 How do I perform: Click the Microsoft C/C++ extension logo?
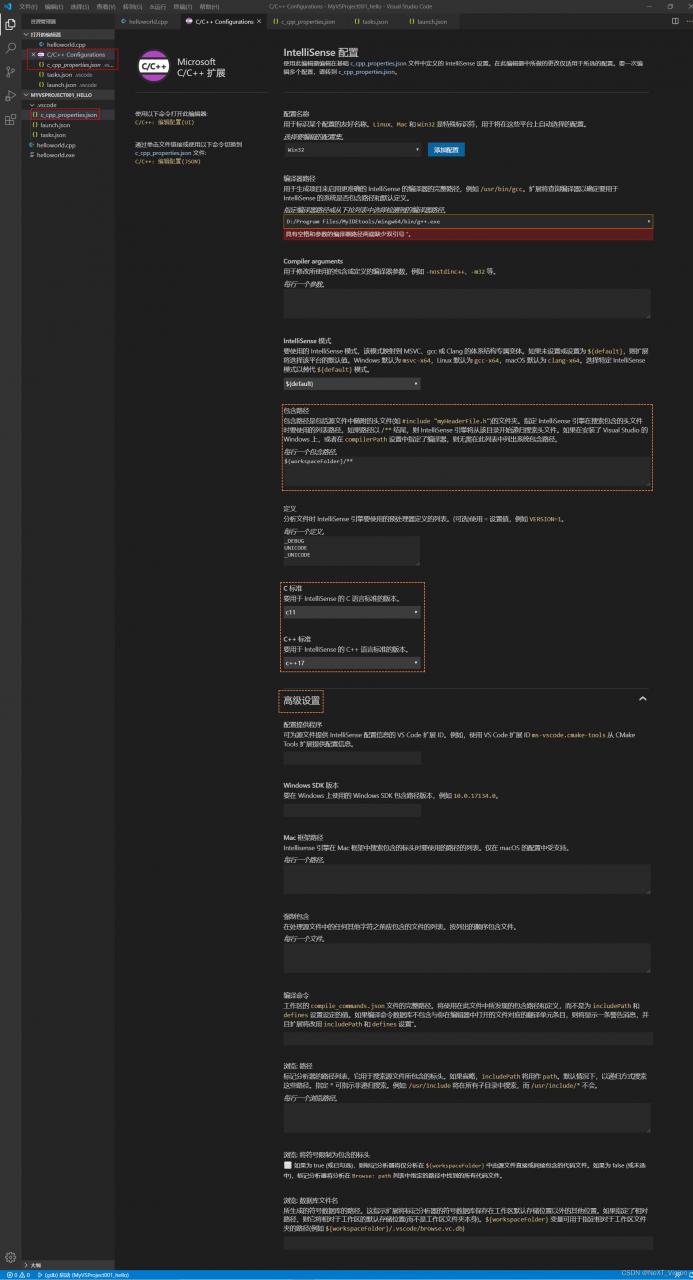(x=155, y=66)
